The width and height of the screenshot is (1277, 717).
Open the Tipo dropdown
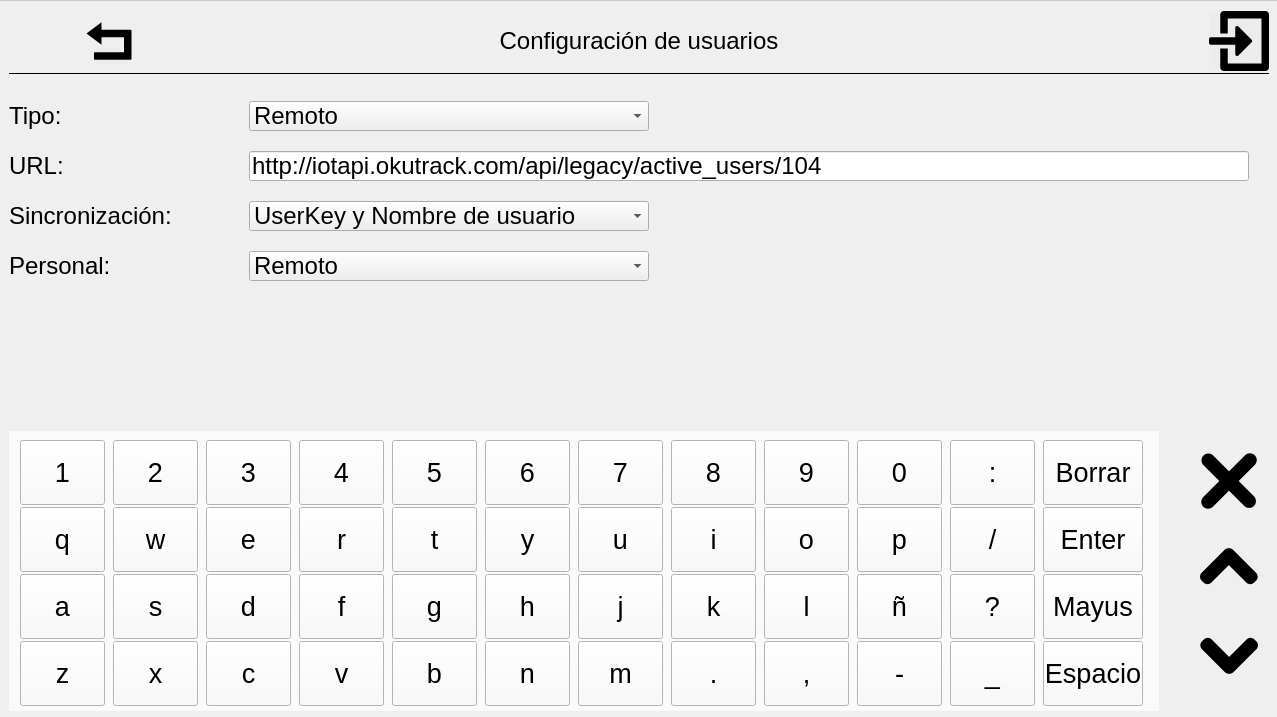coord(448,116)
